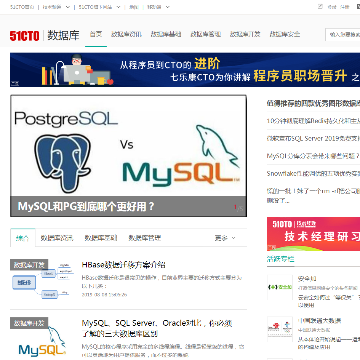Open the MySQL、SQL Server、Oracle对比 article title
Image resolution: width=360 pixels, height=360 pixels.
[x=157, y=328]
